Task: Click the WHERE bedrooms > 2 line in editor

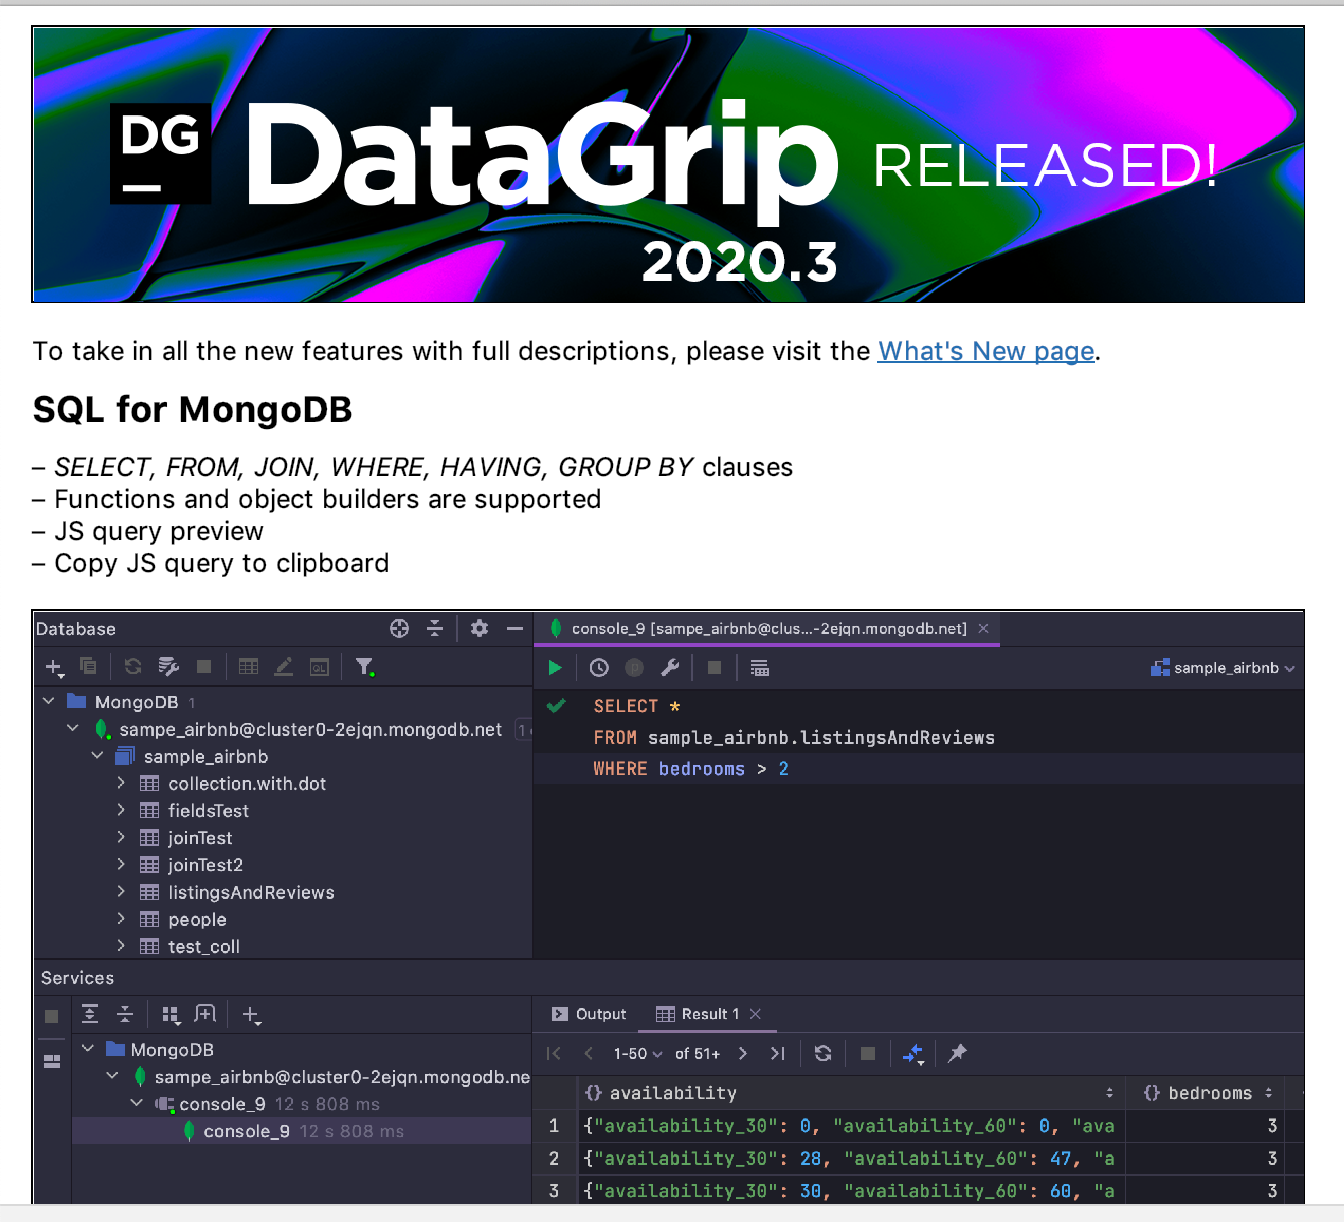Action: 690,768
